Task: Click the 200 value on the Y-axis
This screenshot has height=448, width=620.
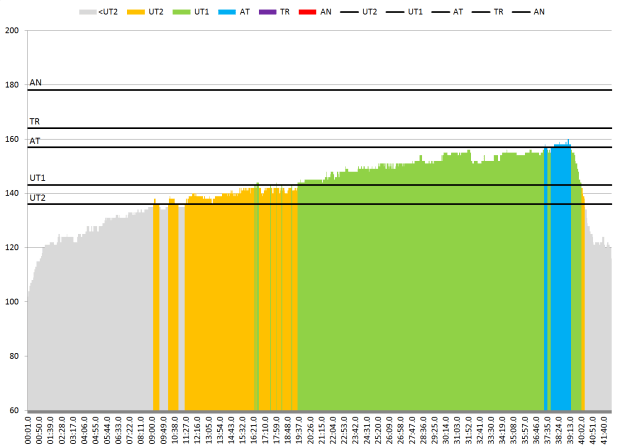Action: (x=12, y=31)
